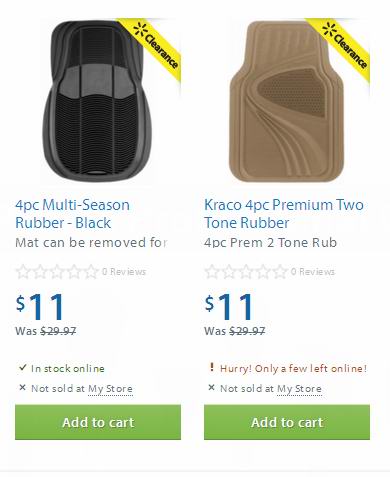The height and width of the screenshot is (477, 390).
Task: Click the X icon beside the black mat's Not sold
Action: click(x=22, y=387)
